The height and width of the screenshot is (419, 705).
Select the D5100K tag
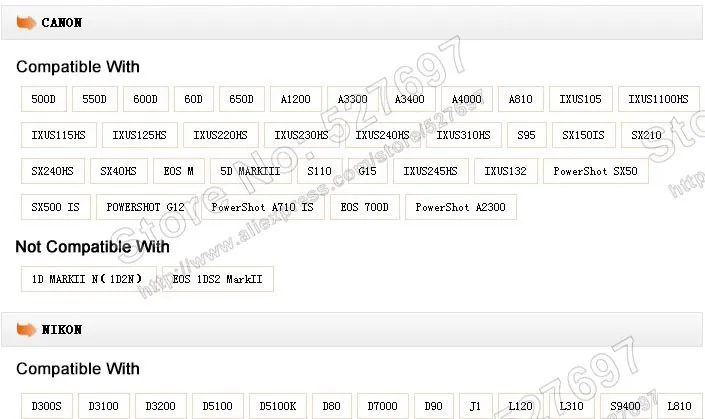(278, 406)
